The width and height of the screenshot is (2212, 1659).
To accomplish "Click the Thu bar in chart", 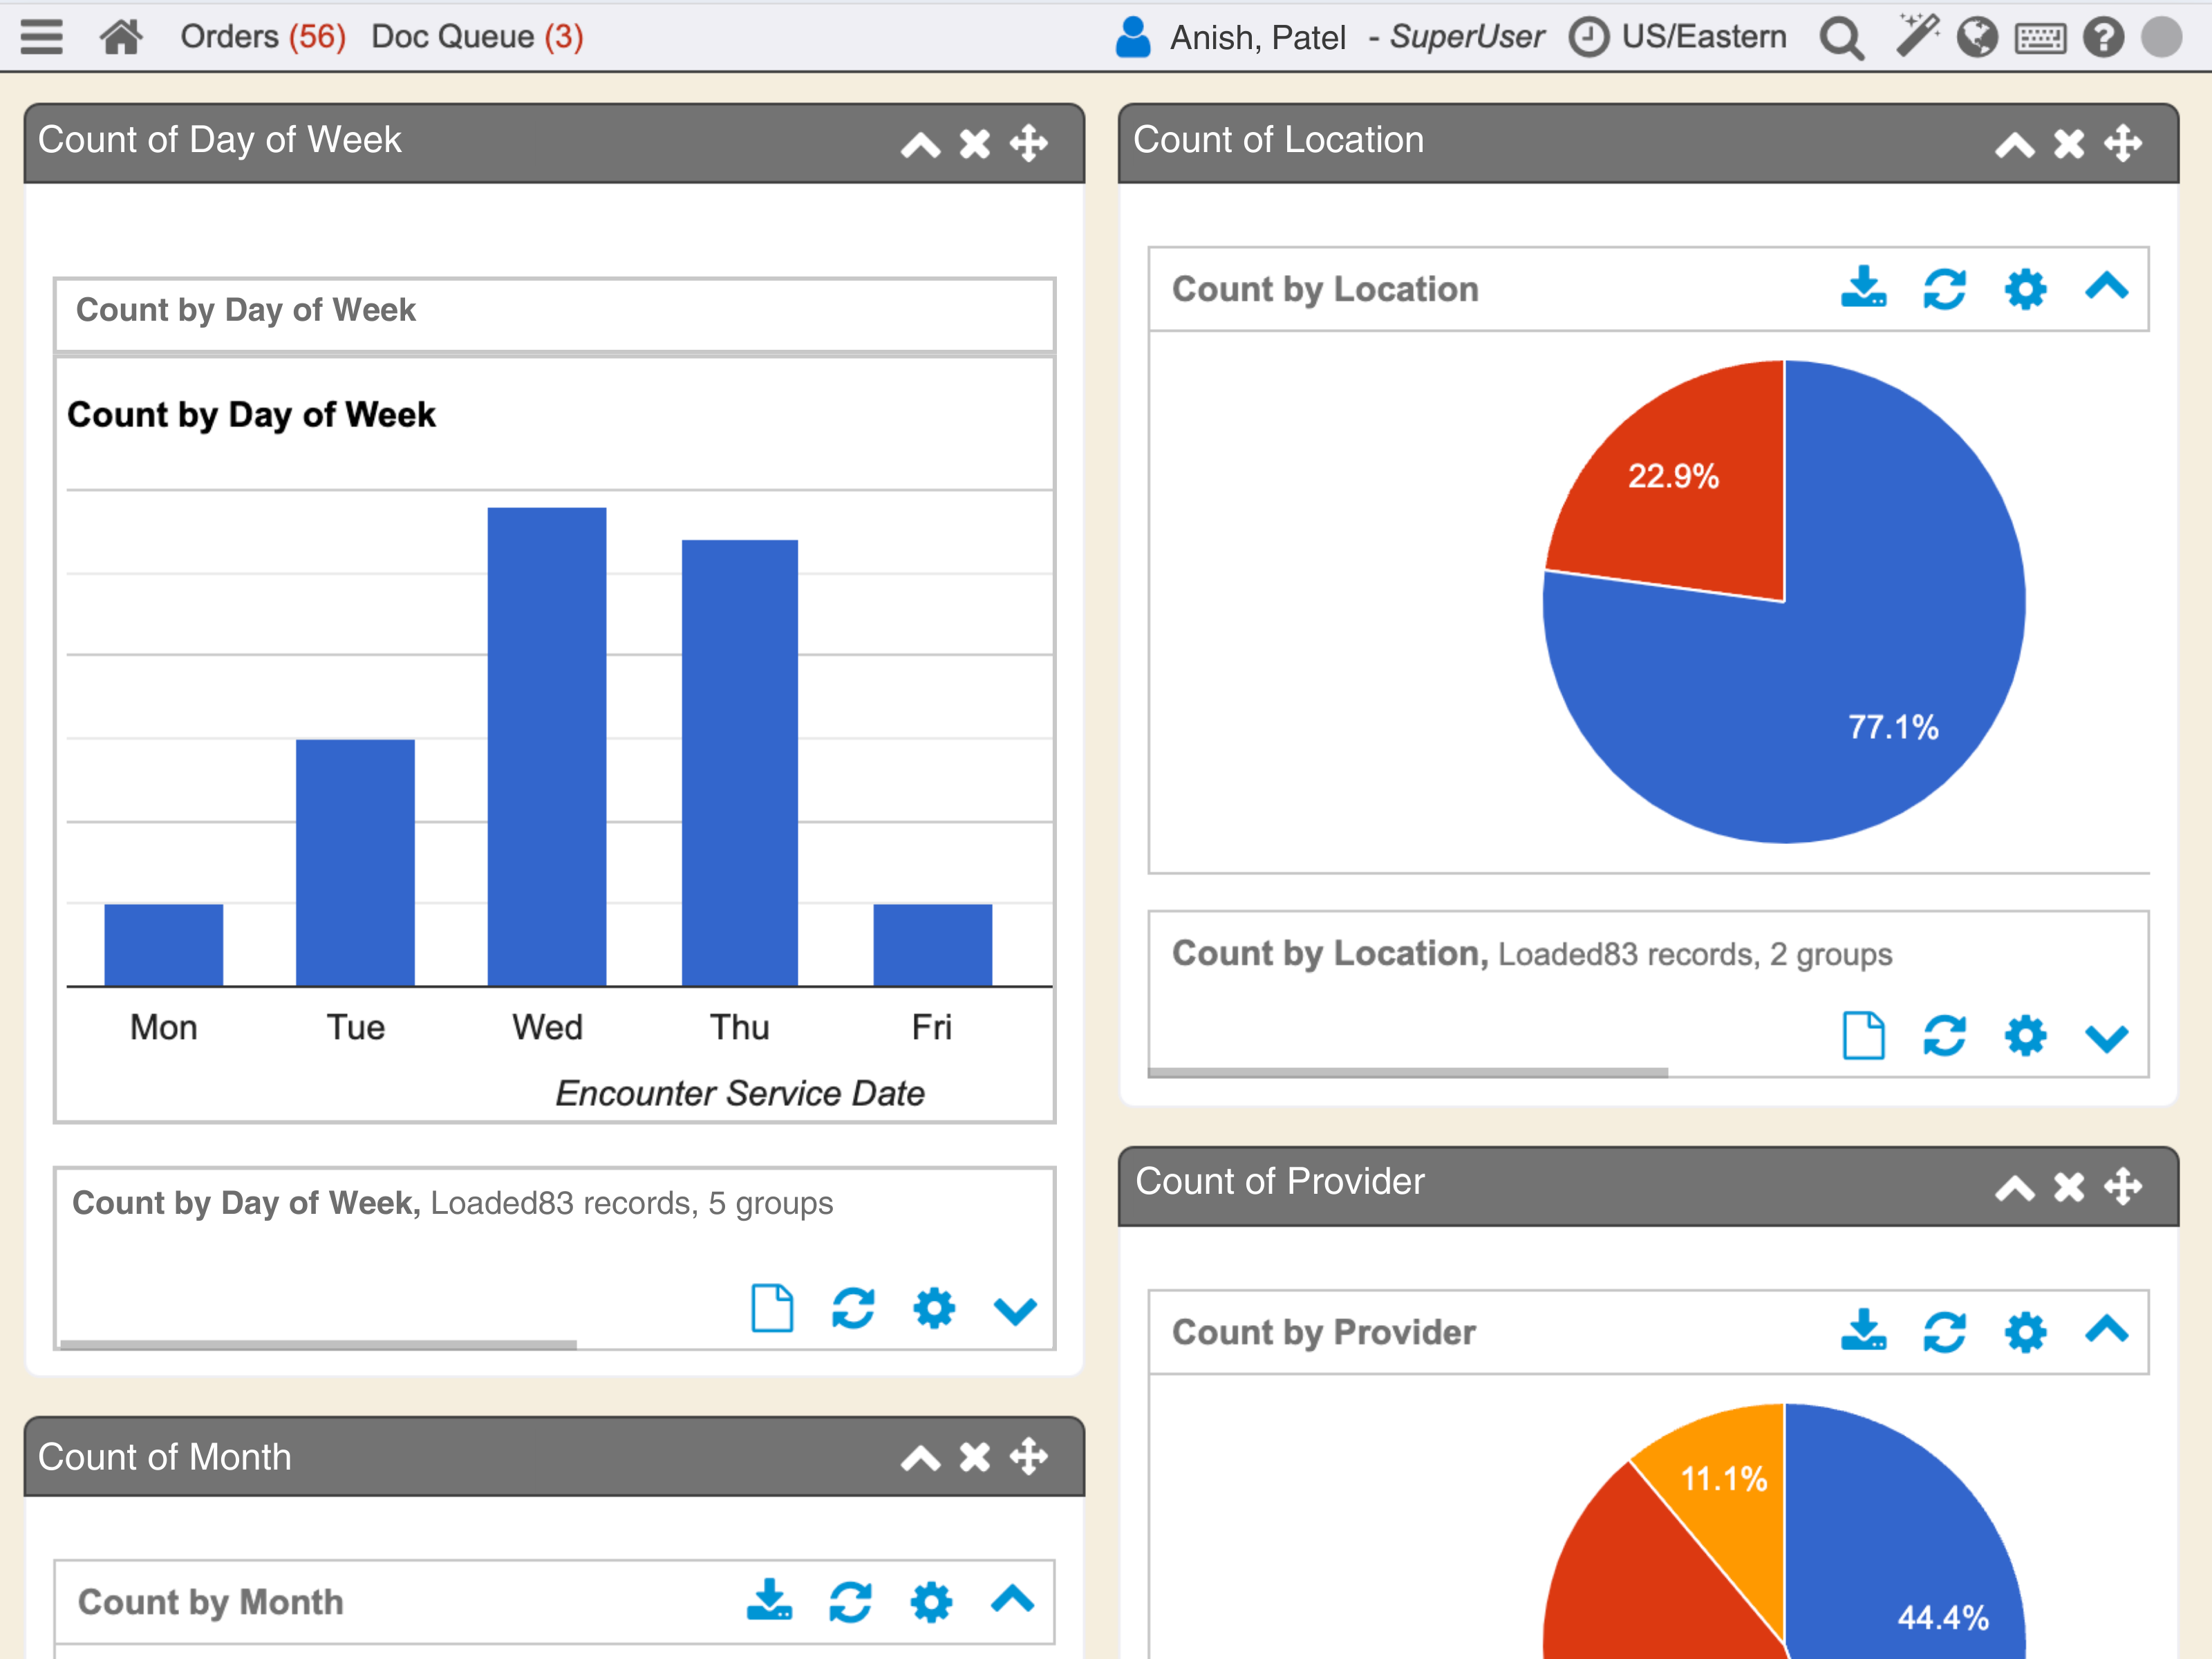I will tap(740, 763).
